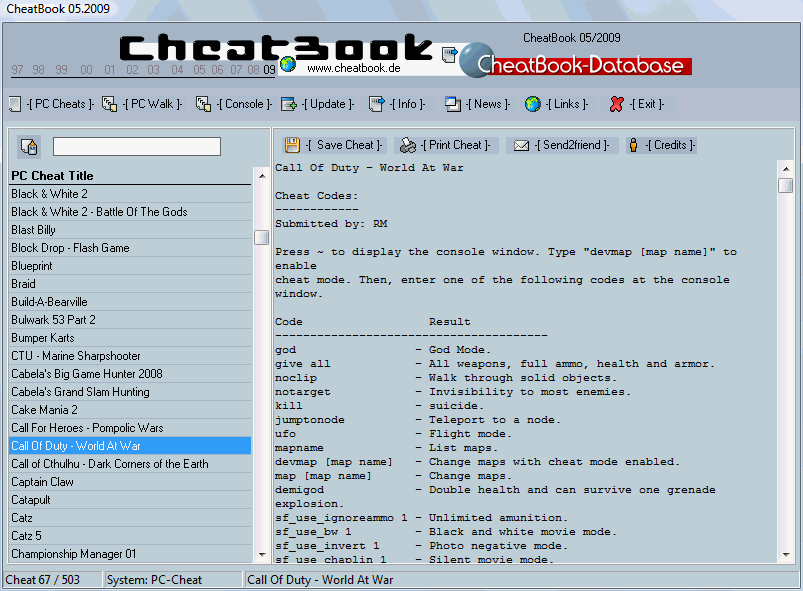Select "Blast Billy" in the list
The height and width of the screenshot is (591, 803).
pyautogui.click(x=131, y=230)
